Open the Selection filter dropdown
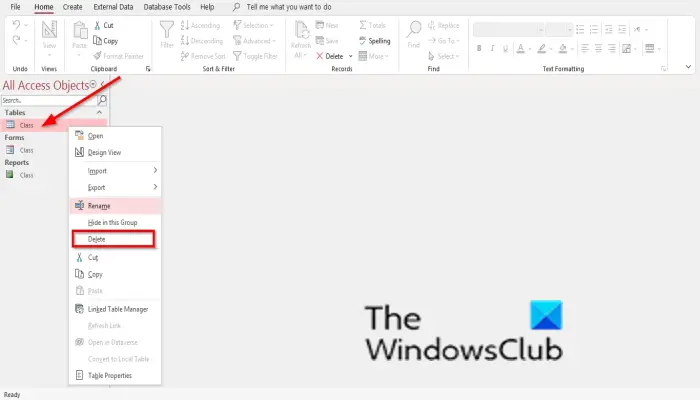Viewport: 700px width, 400px height. [253, 25]
